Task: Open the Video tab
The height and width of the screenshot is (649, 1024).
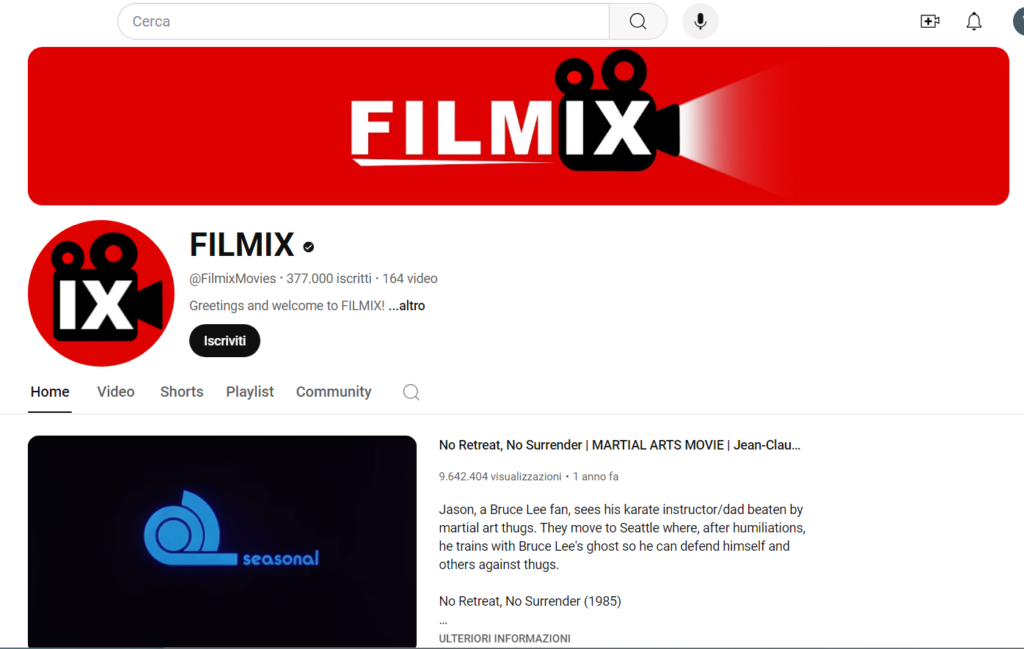Action: pyautogui.click(x=116, y=392)
